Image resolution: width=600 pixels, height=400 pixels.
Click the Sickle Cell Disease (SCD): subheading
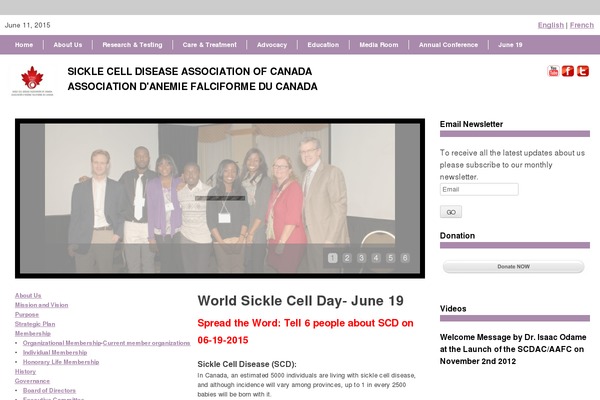247,364
